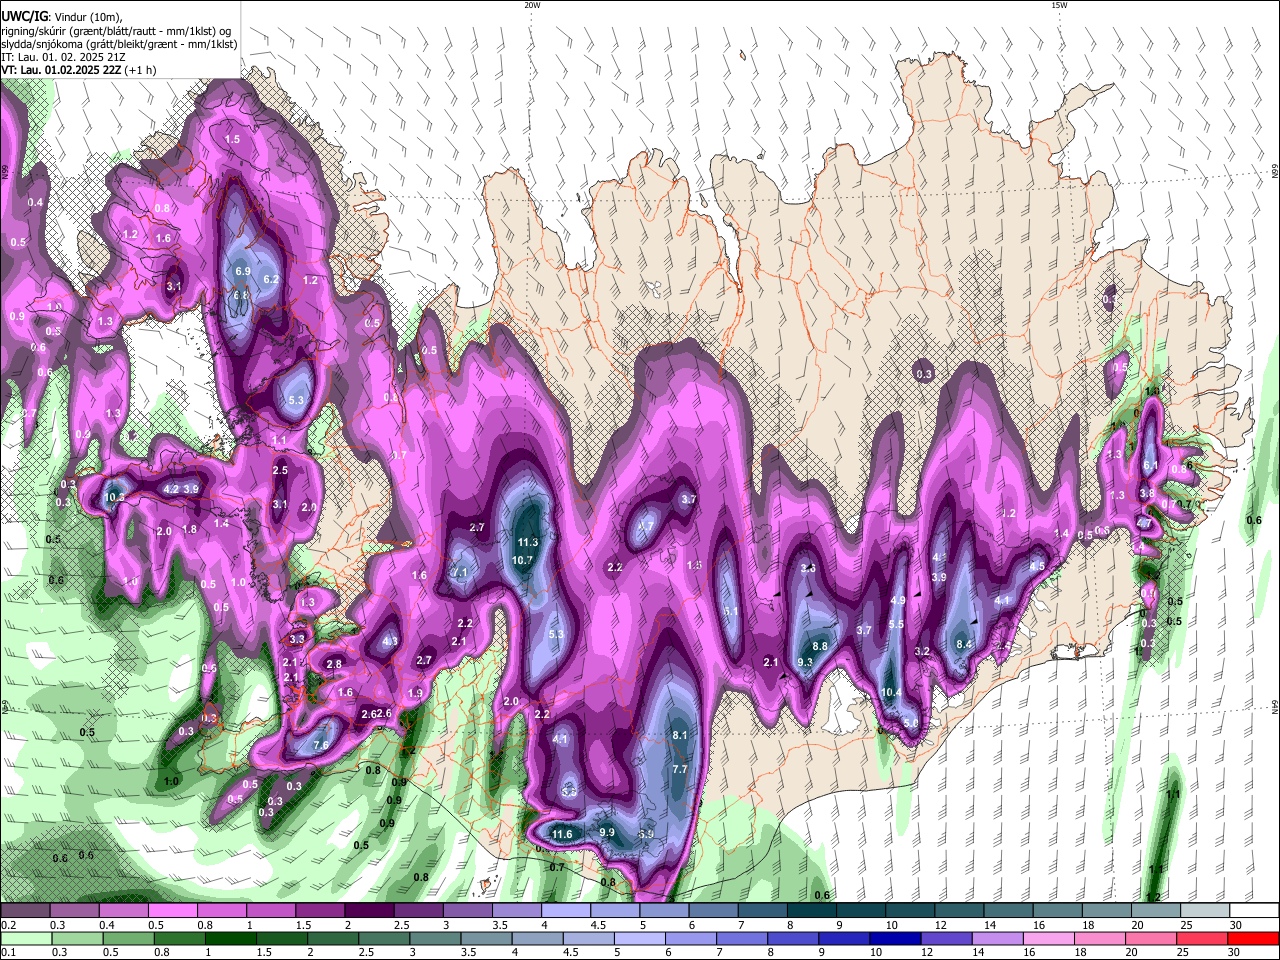Pick rain legend swatch between 16 and 18

tap(1051, 939)
